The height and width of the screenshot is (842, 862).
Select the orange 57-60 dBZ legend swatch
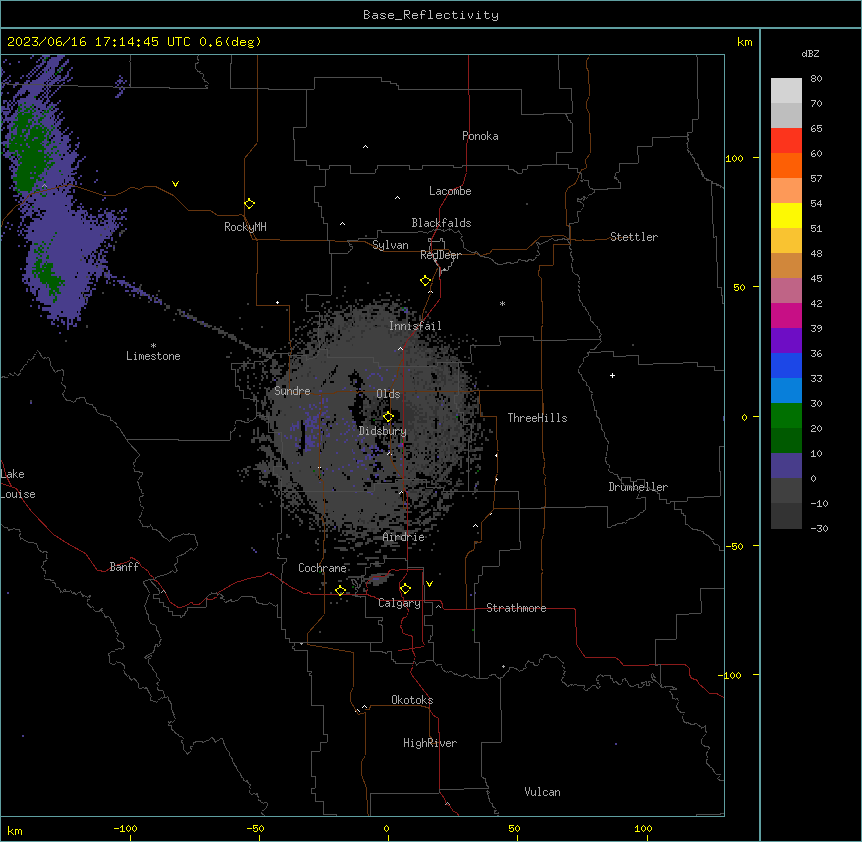786,165
